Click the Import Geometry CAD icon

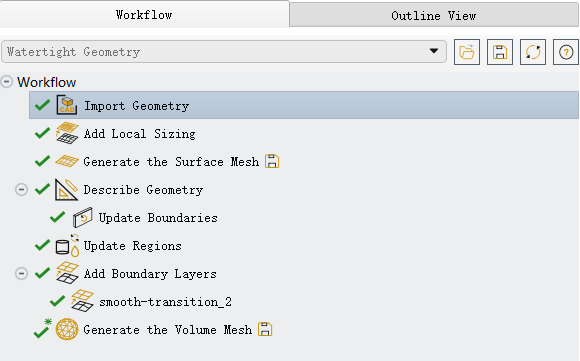click(x=67, y=105)
